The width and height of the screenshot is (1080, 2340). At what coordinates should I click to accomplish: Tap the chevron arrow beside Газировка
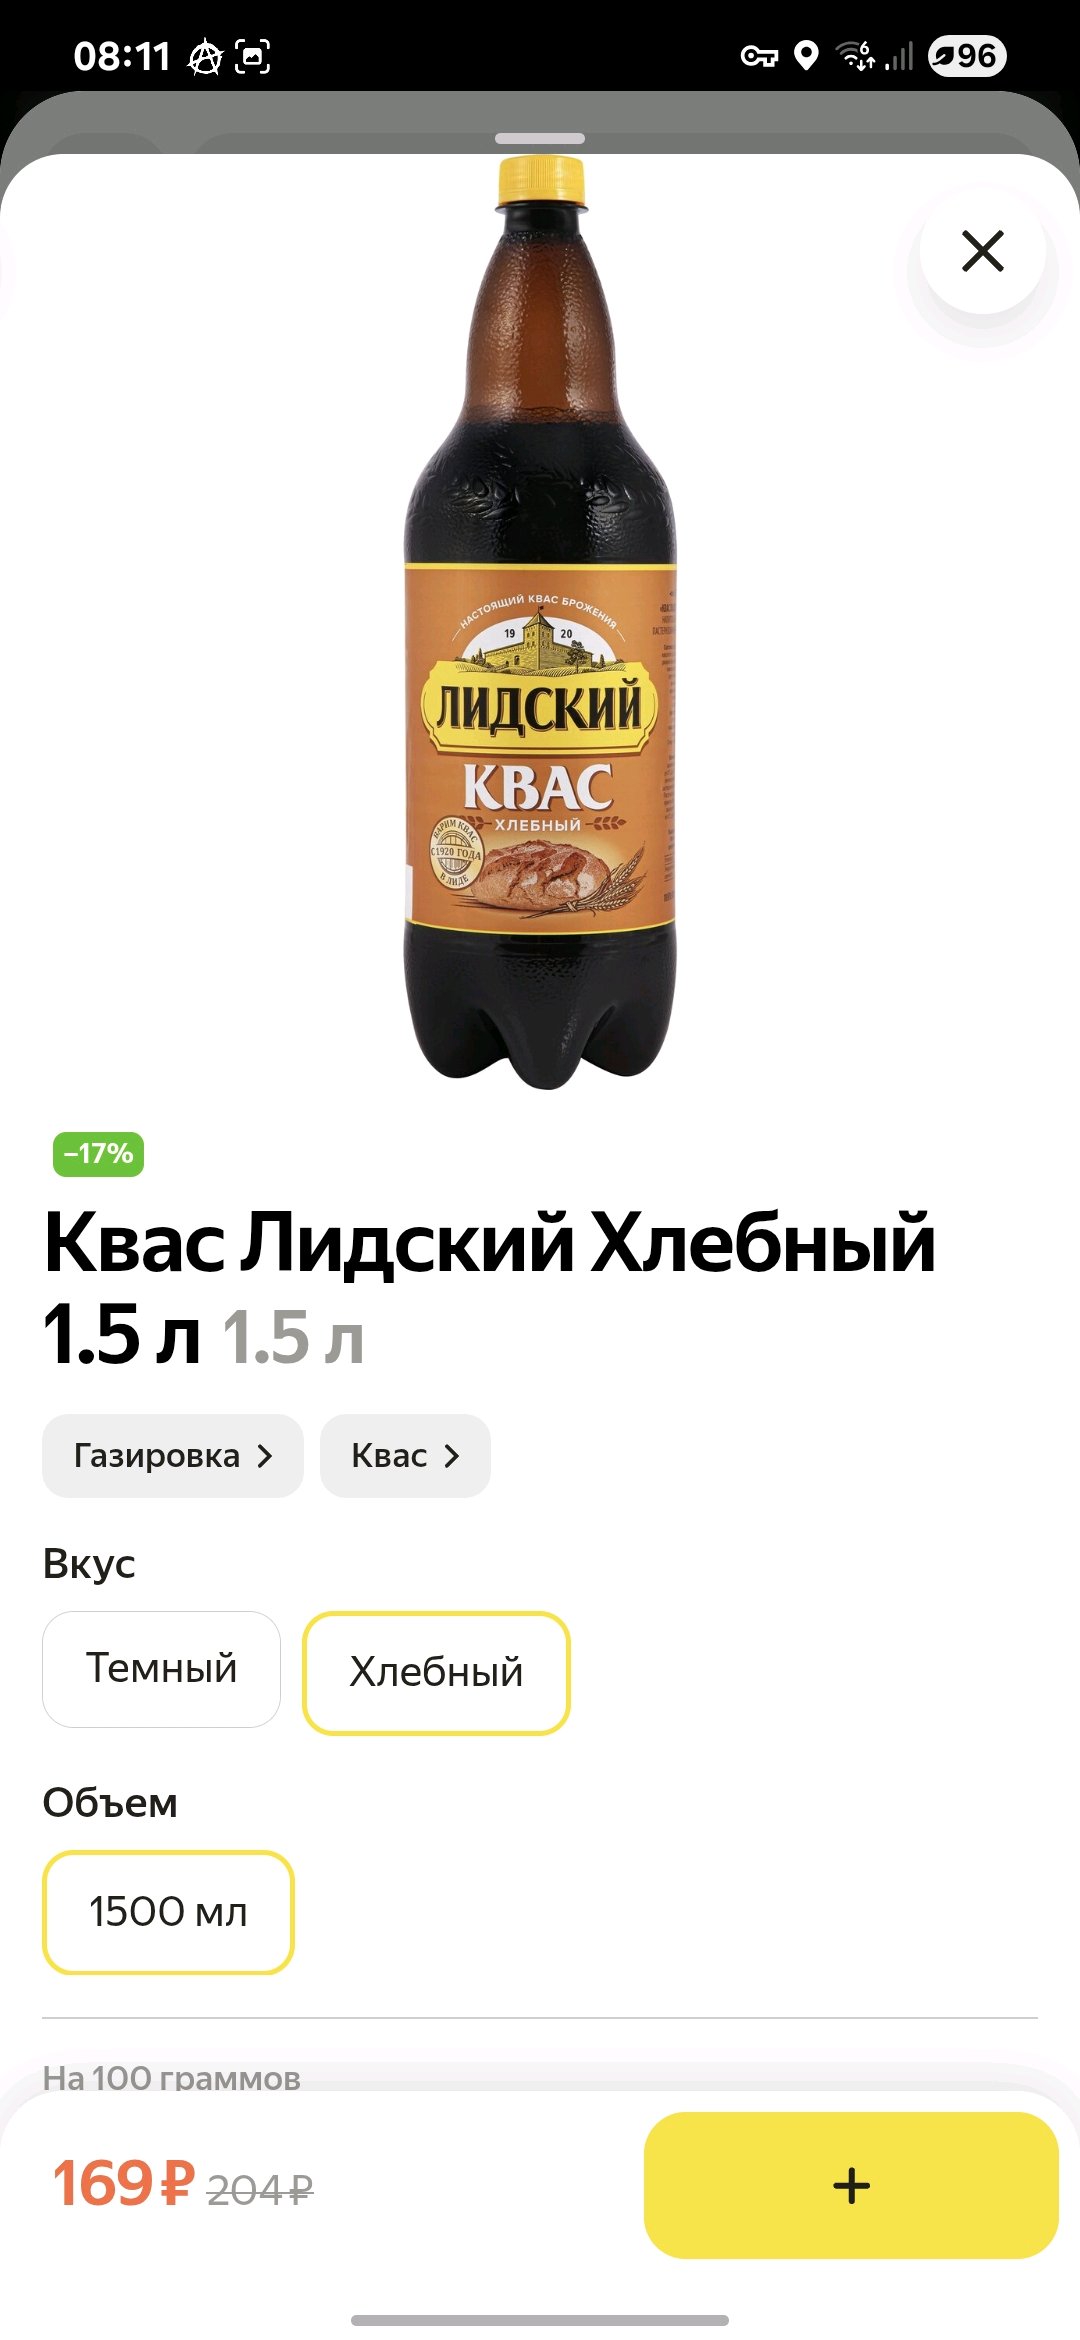[x=265, y=1457]
